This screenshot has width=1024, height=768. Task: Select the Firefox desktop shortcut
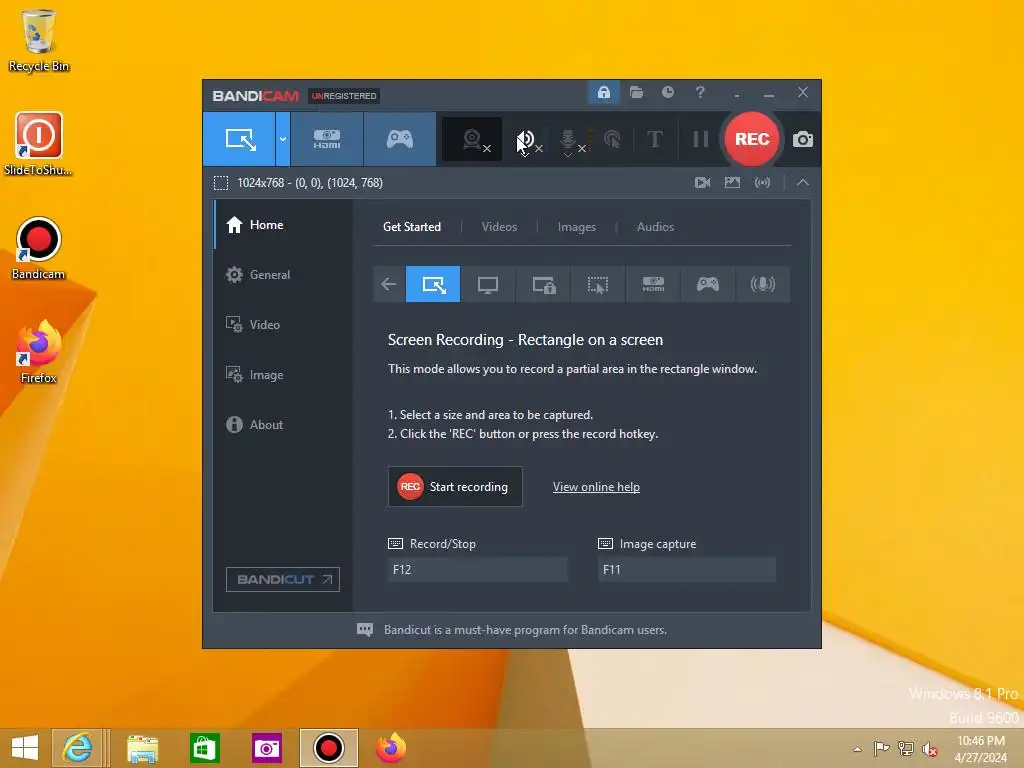tap(39, 352)
